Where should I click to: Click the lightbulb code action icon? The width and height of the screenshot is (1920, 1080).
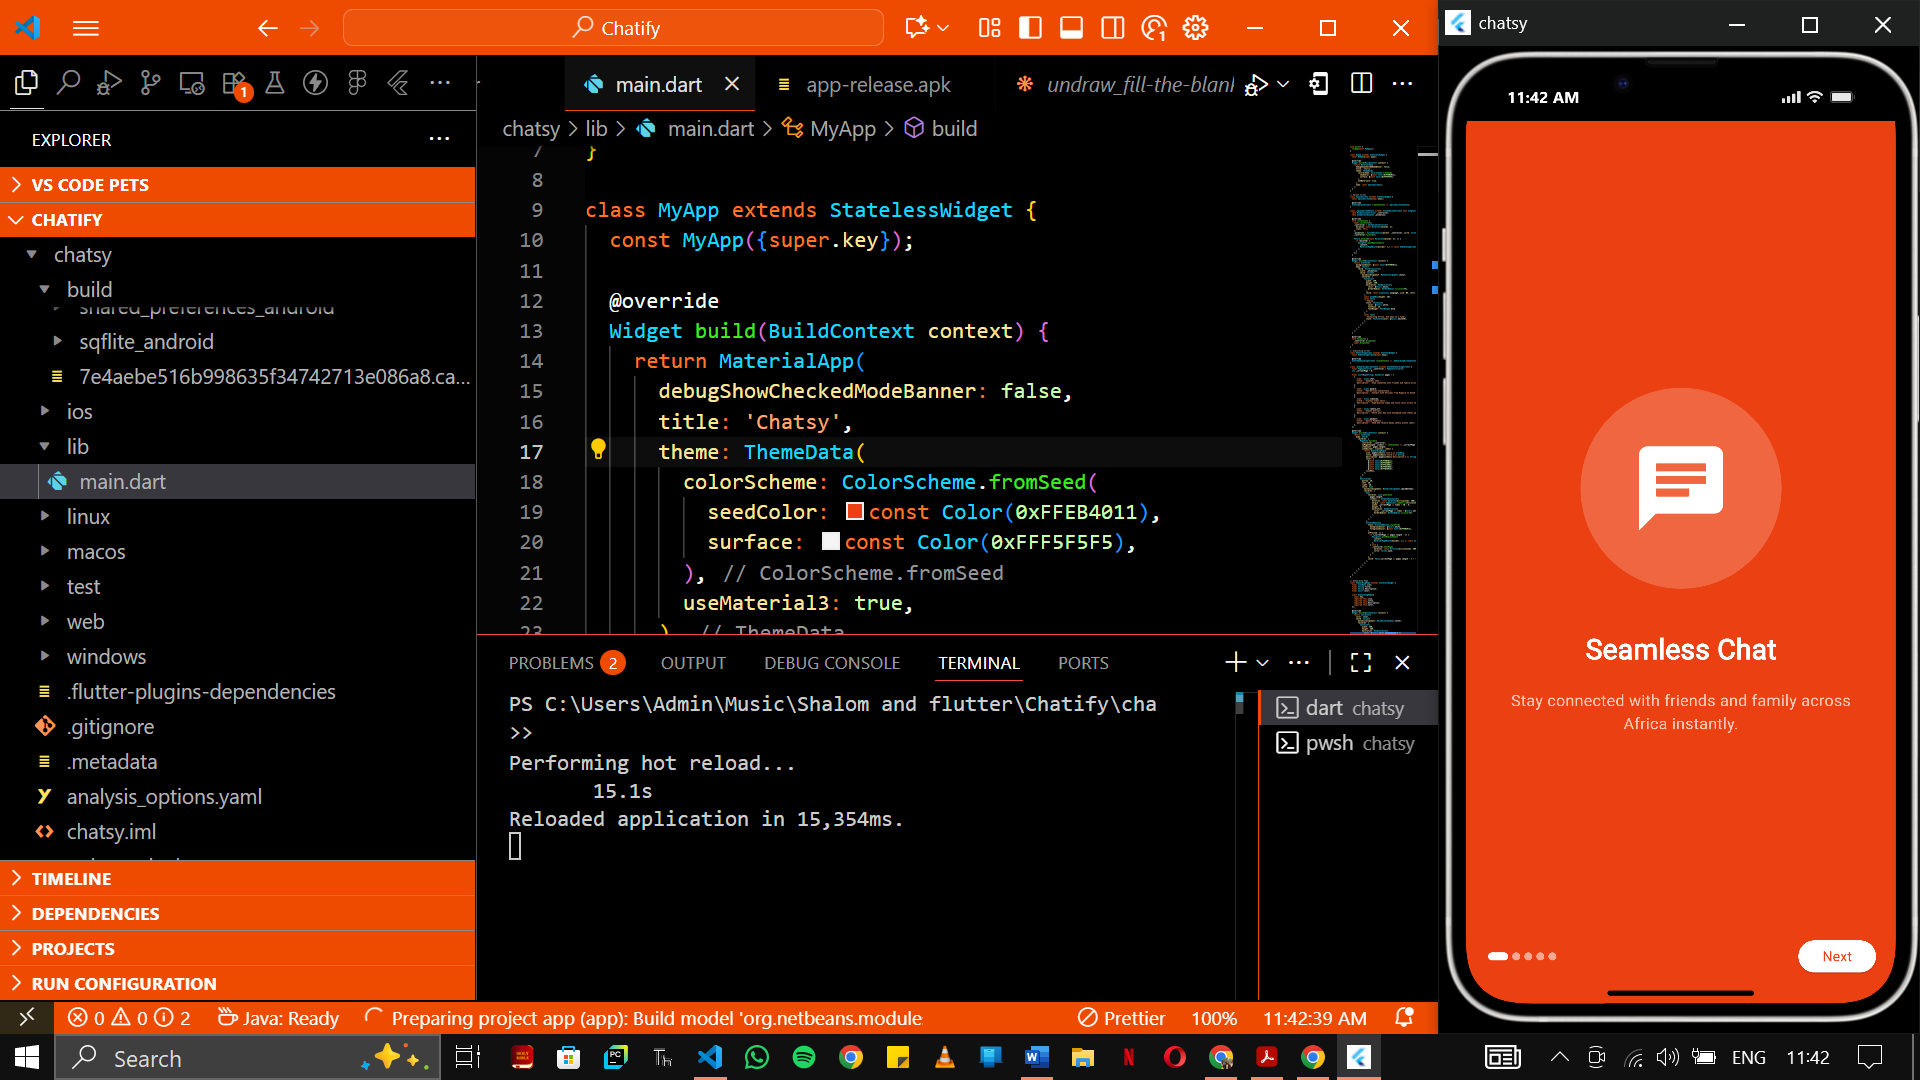point(598,449)
